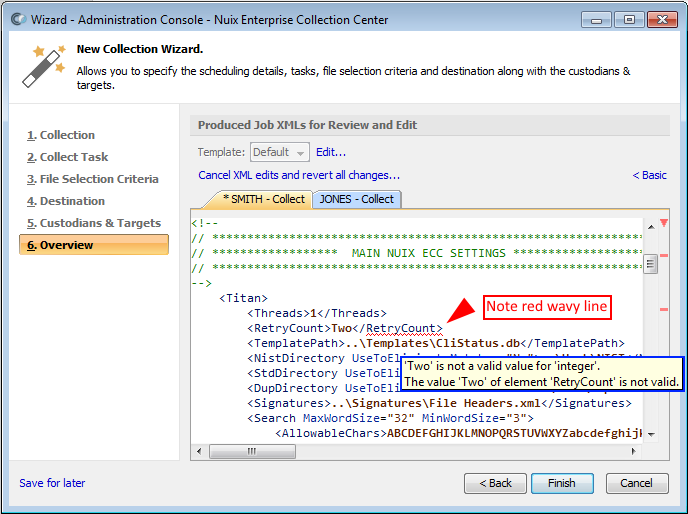Click the horizontal scrollbar right arrow
This screenshot has height=514, width=688.
pyautogui.click(x=633, y=451)
